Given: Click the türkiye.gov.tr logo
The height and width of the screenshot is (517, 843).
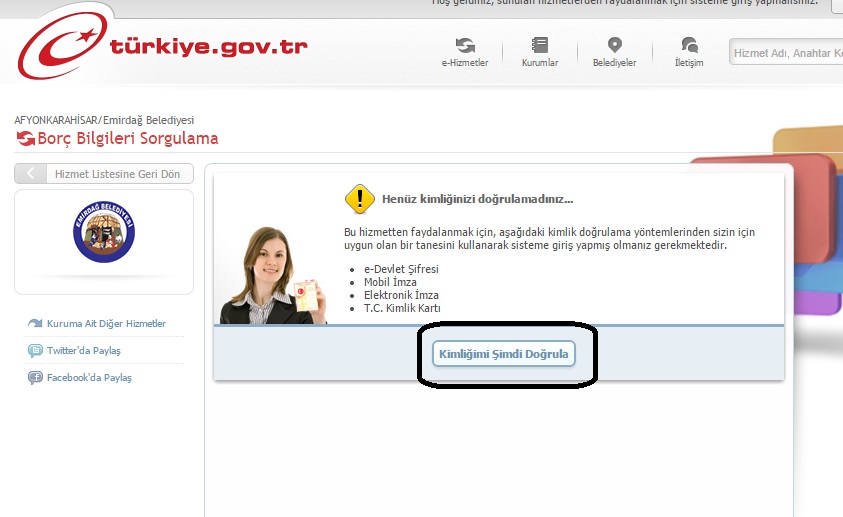Looking at the screenshot, I should (x=164, y=47).
